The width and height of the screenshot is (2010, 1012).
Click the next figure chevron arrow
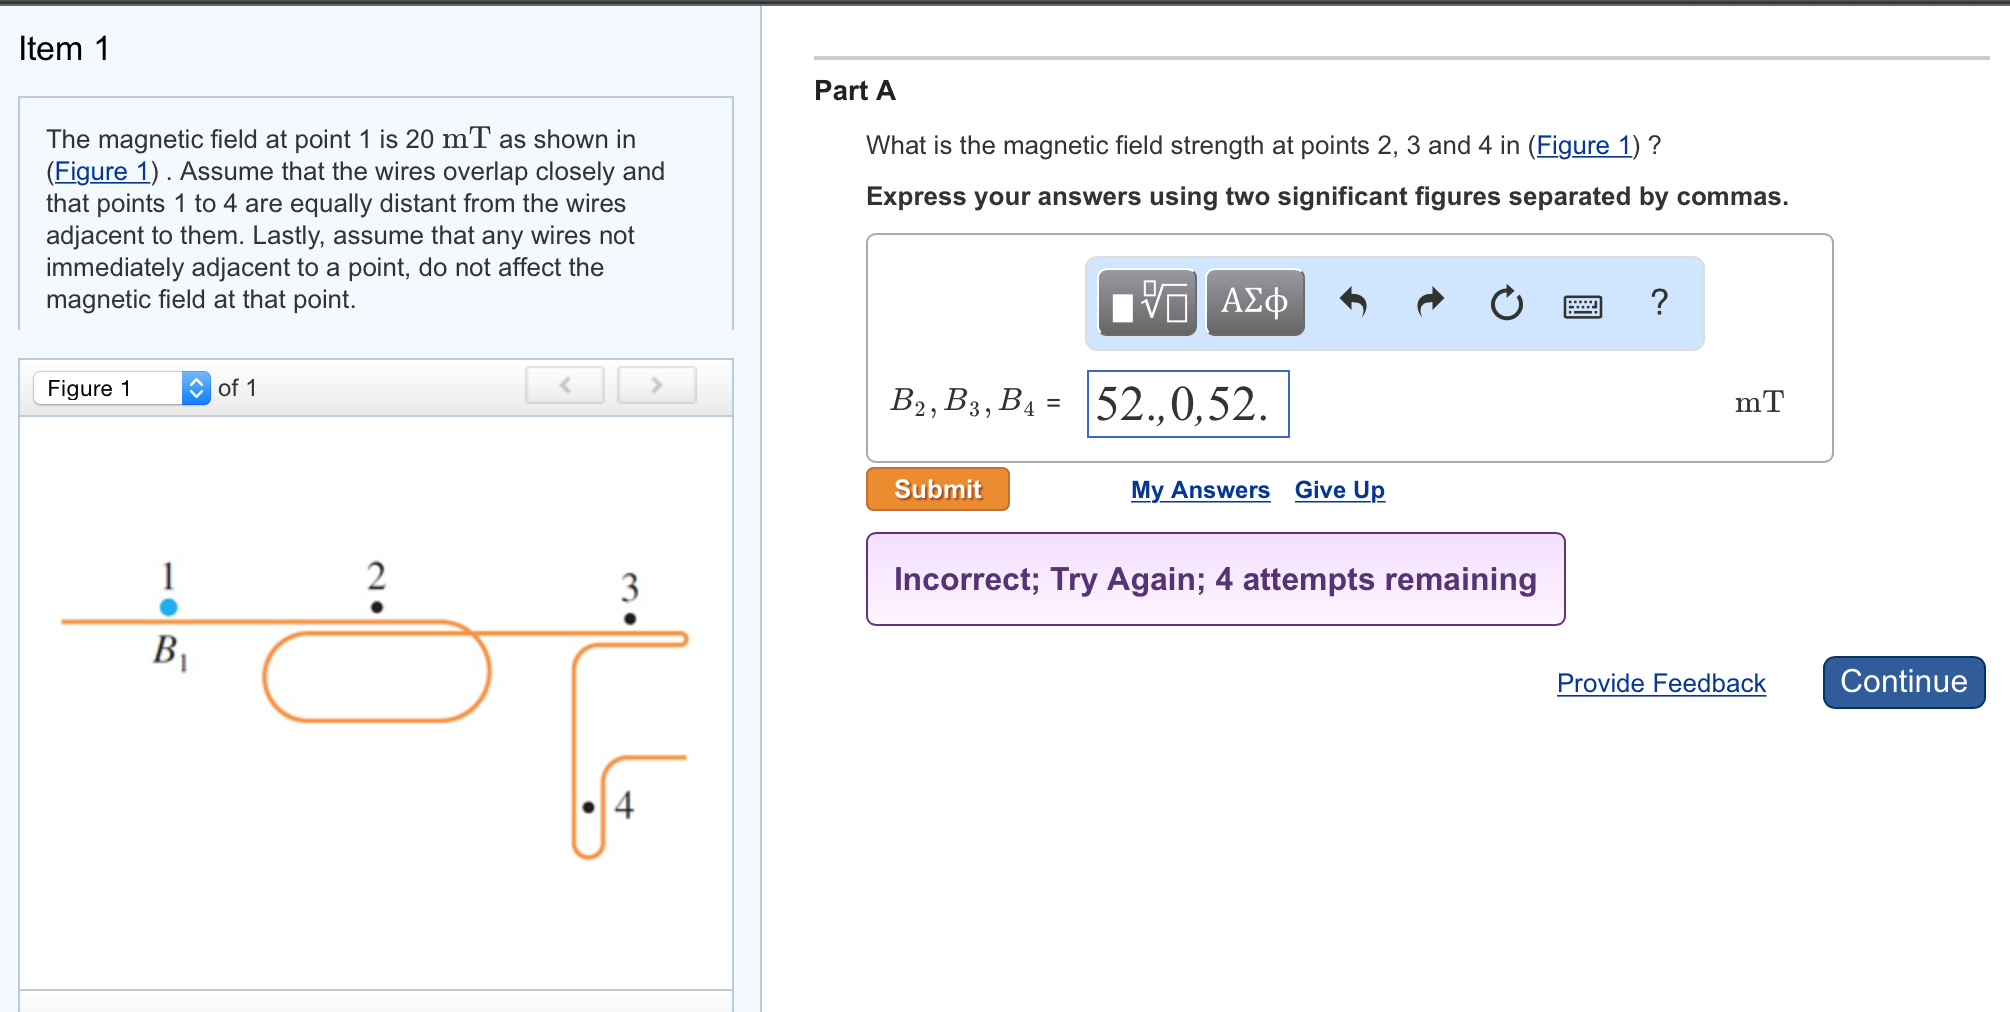pyautogui.click(x=656, y=385)
